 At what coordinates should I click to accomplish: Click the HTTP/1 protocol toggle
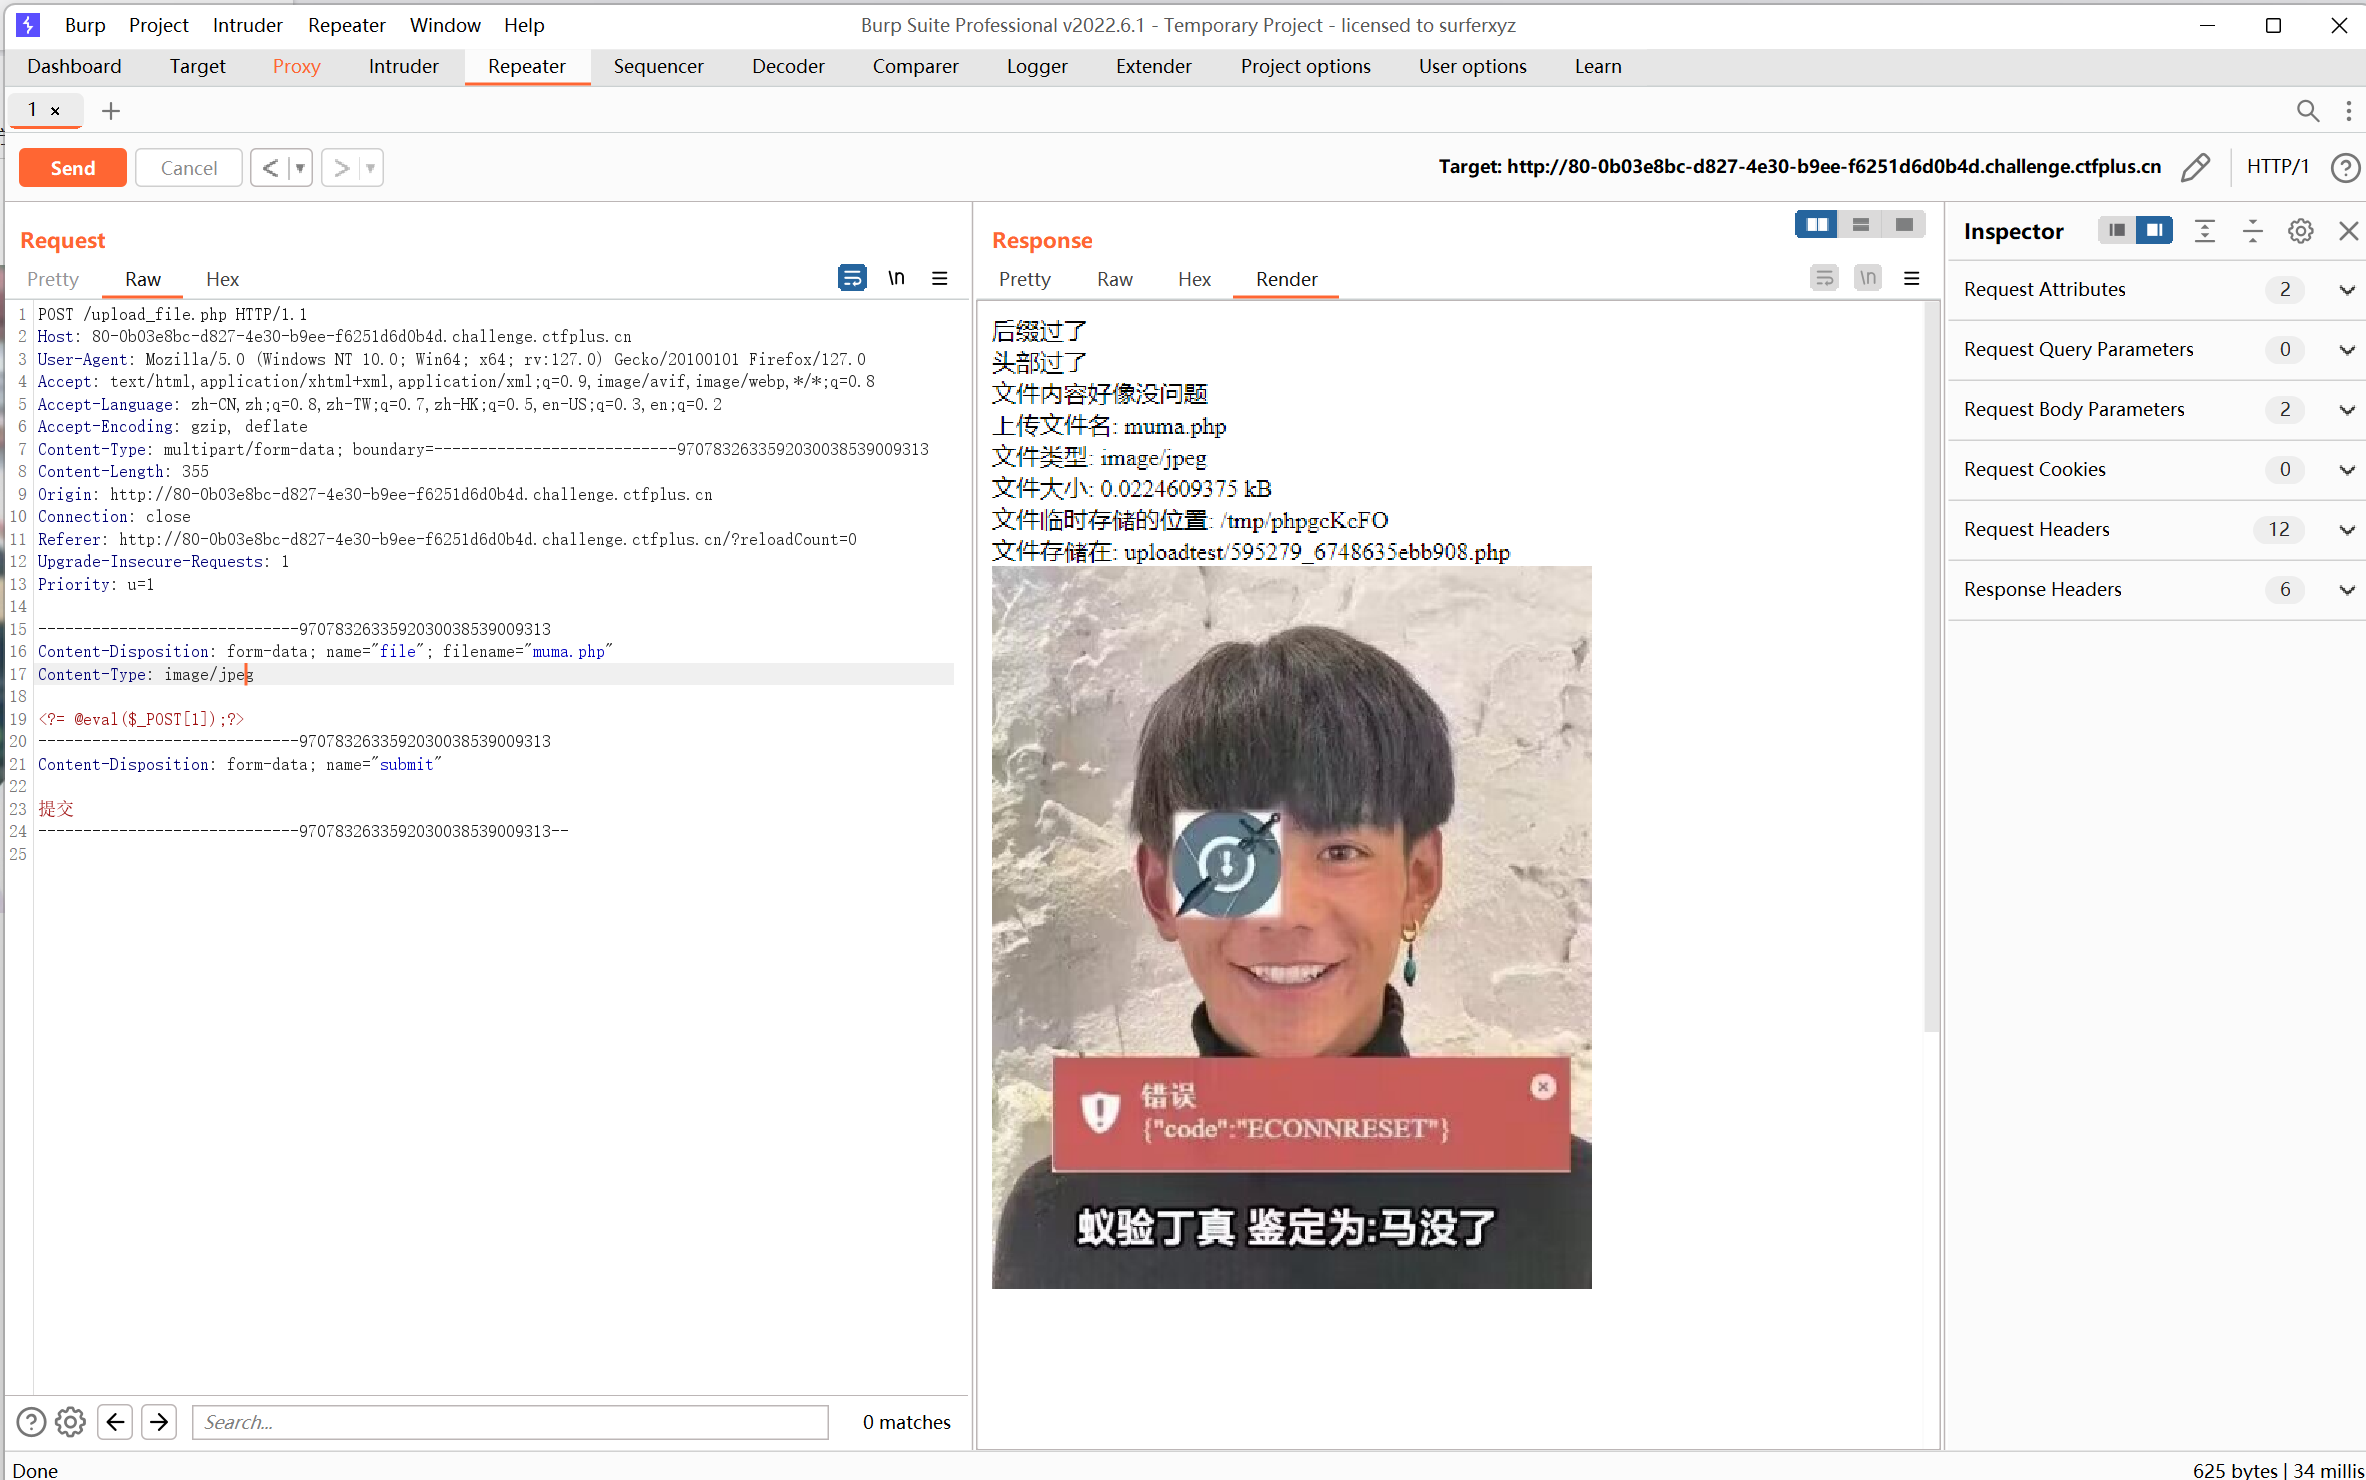(x=2277, y=166)
